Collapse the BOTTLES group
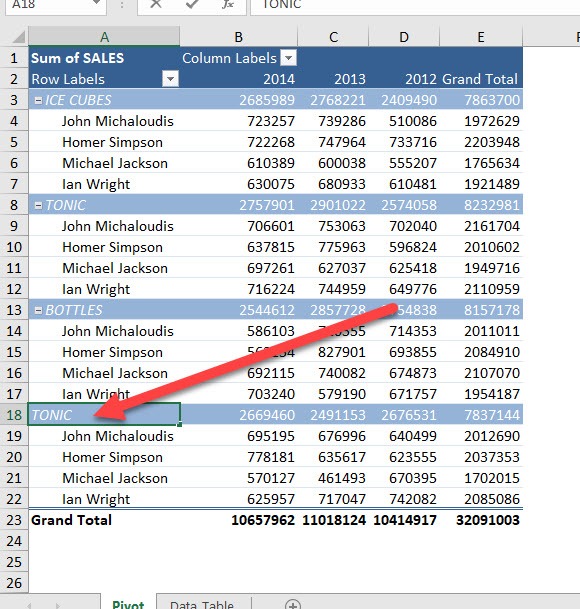 pos(38,310)
